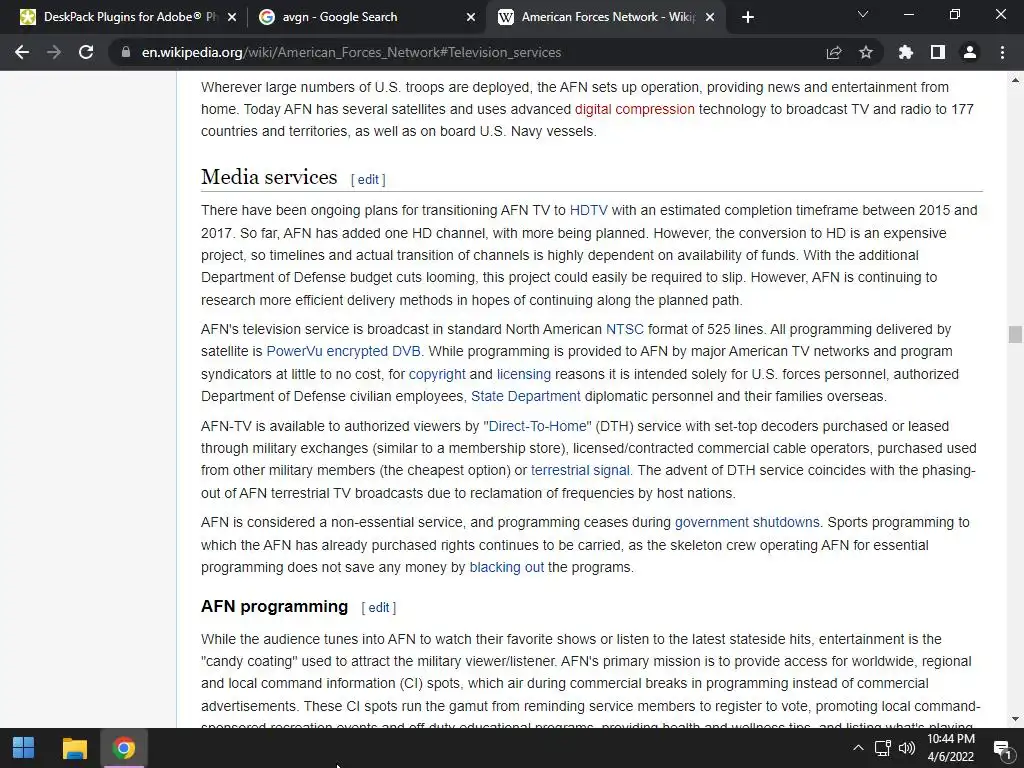The width and height of the screenshot is (1024, 768).
Task: Click the site lock icon in address bar
Action: click(x=126, y=52)
